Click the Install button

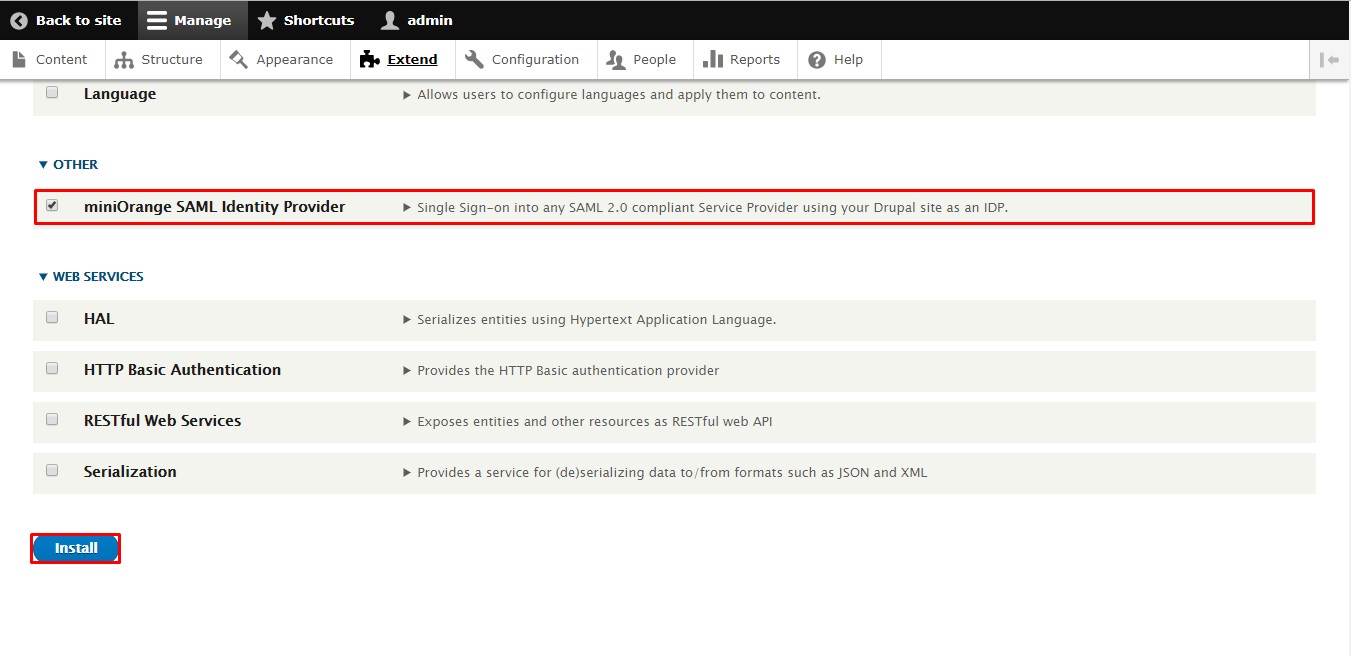coord(76,548)
